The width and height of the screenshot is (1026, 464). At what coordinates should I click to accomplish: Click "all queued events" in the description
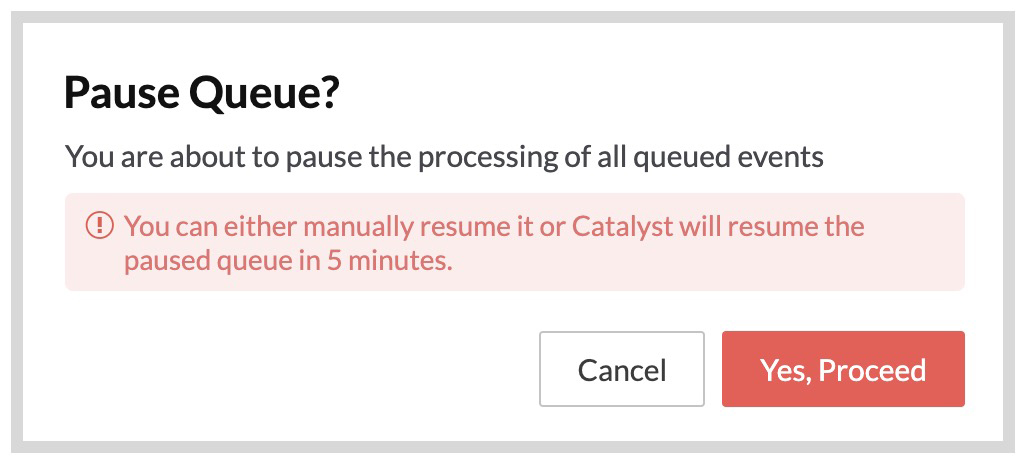(x=718, y=157)
